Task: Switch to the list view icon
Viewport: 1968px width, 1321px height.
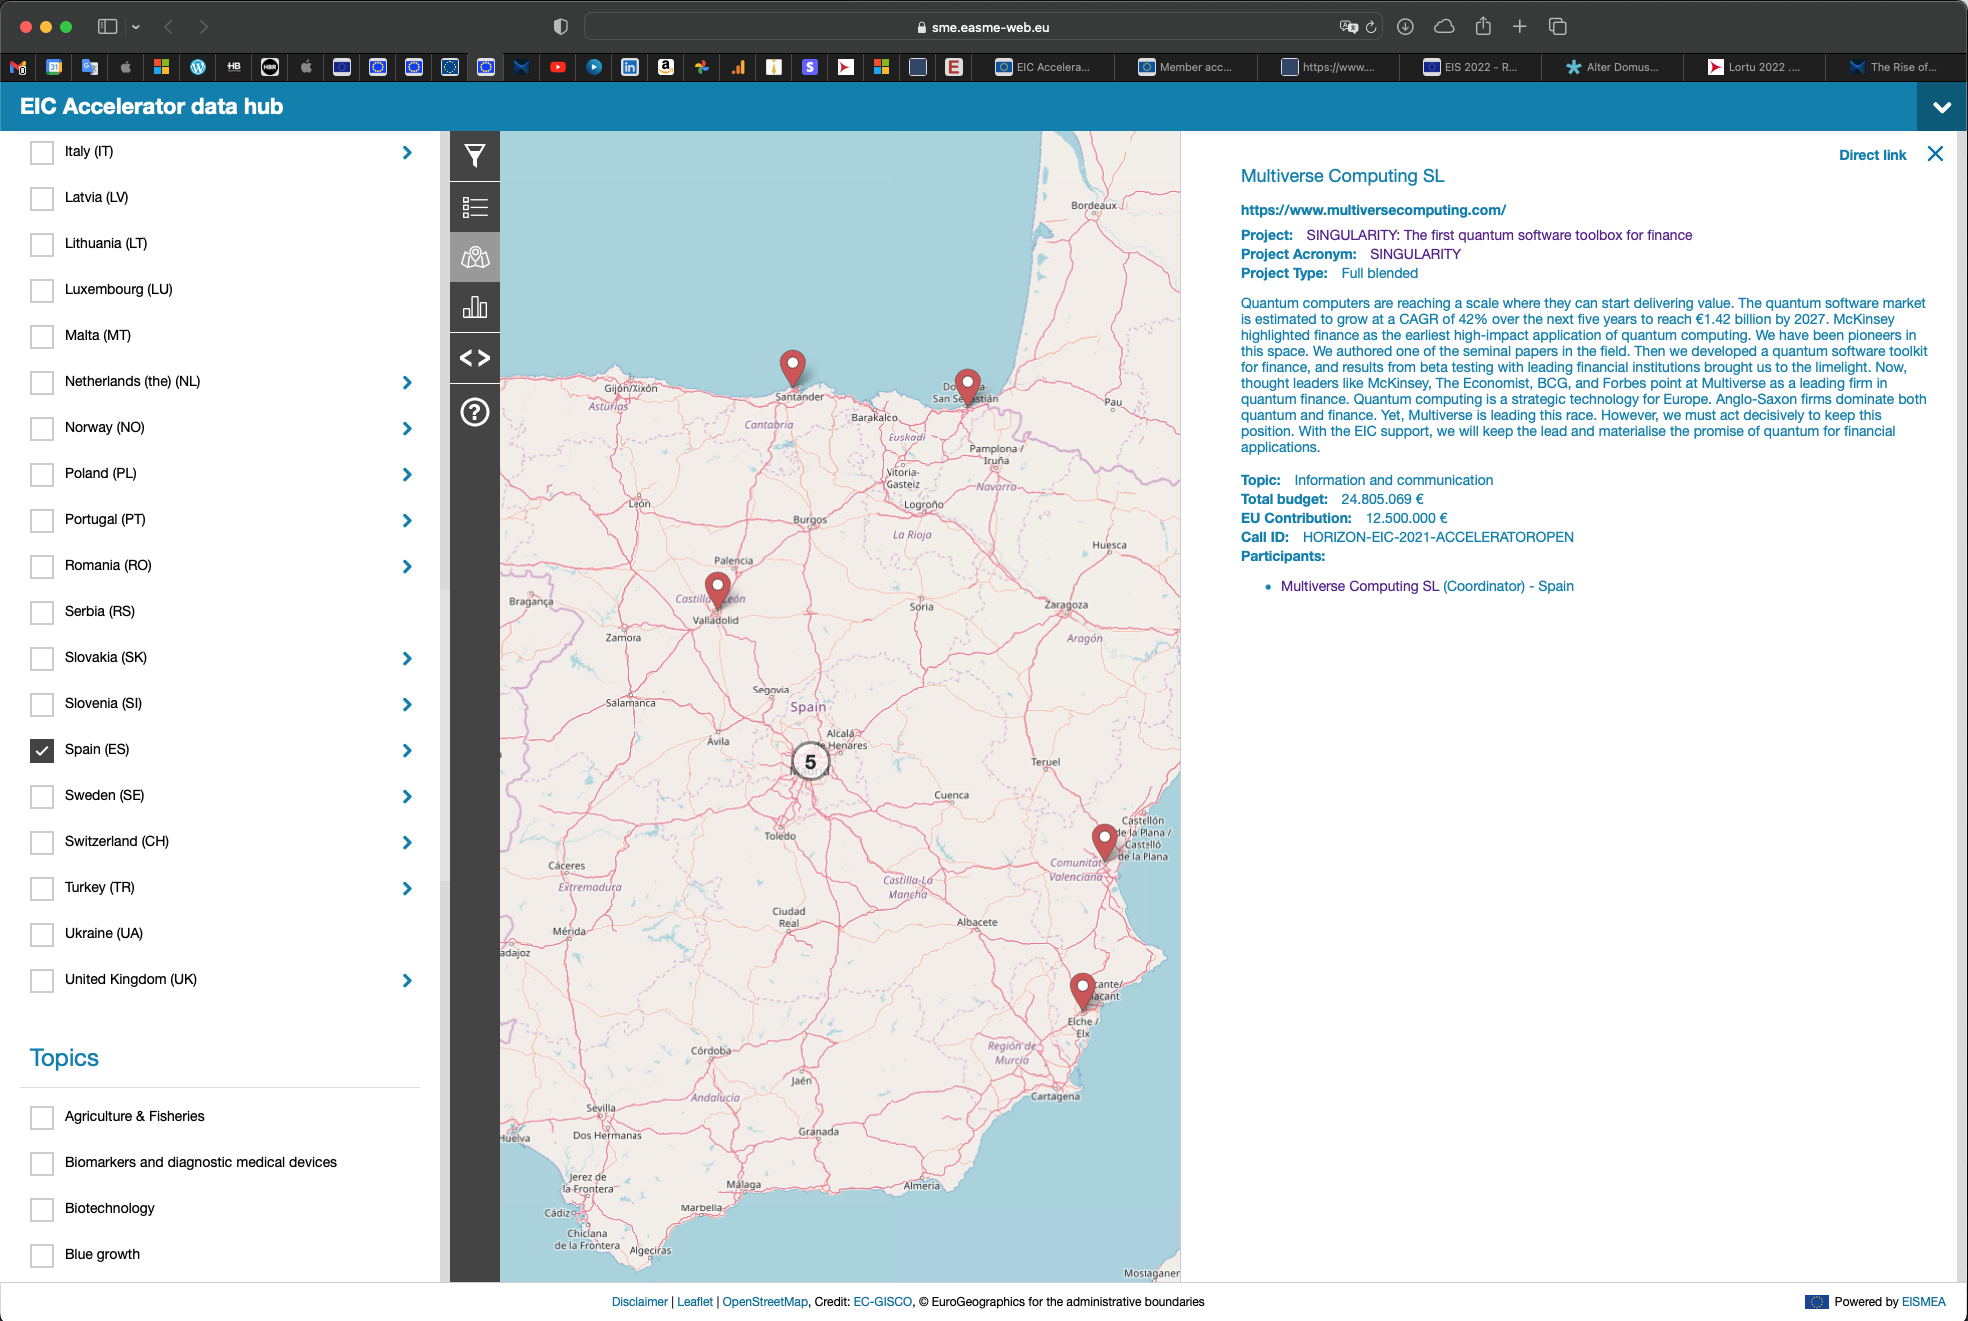Action: click(475, 207)
